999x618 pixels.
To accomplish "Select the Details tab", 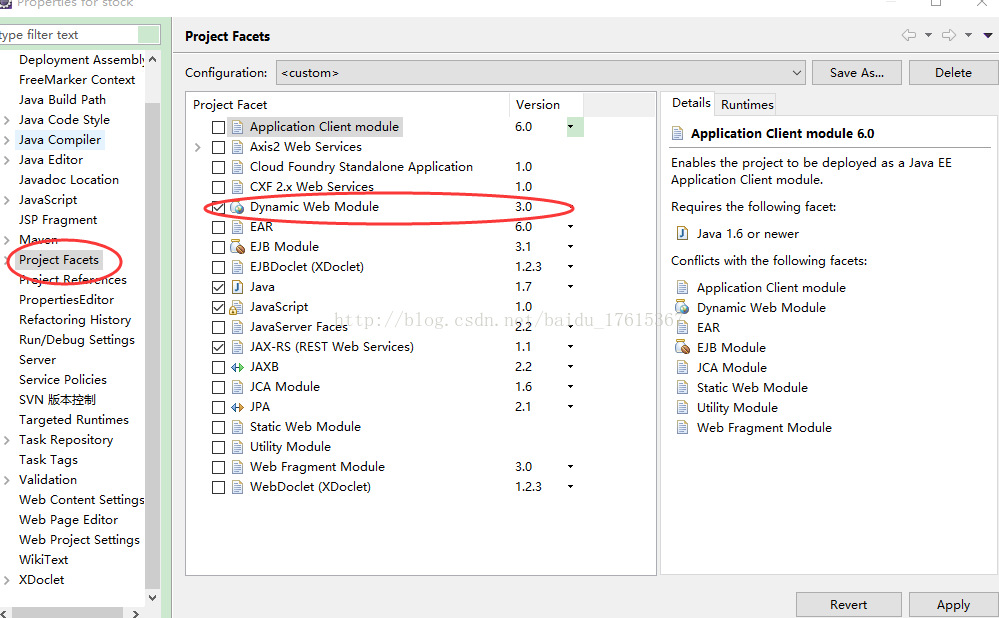I will (x=690, y=103).
